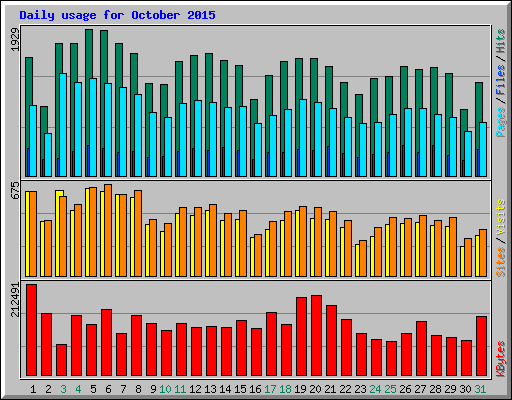The width and height of the screenshot is (512, 400).
Task: Select day 15 on the date axis
Action: (240, 389)
